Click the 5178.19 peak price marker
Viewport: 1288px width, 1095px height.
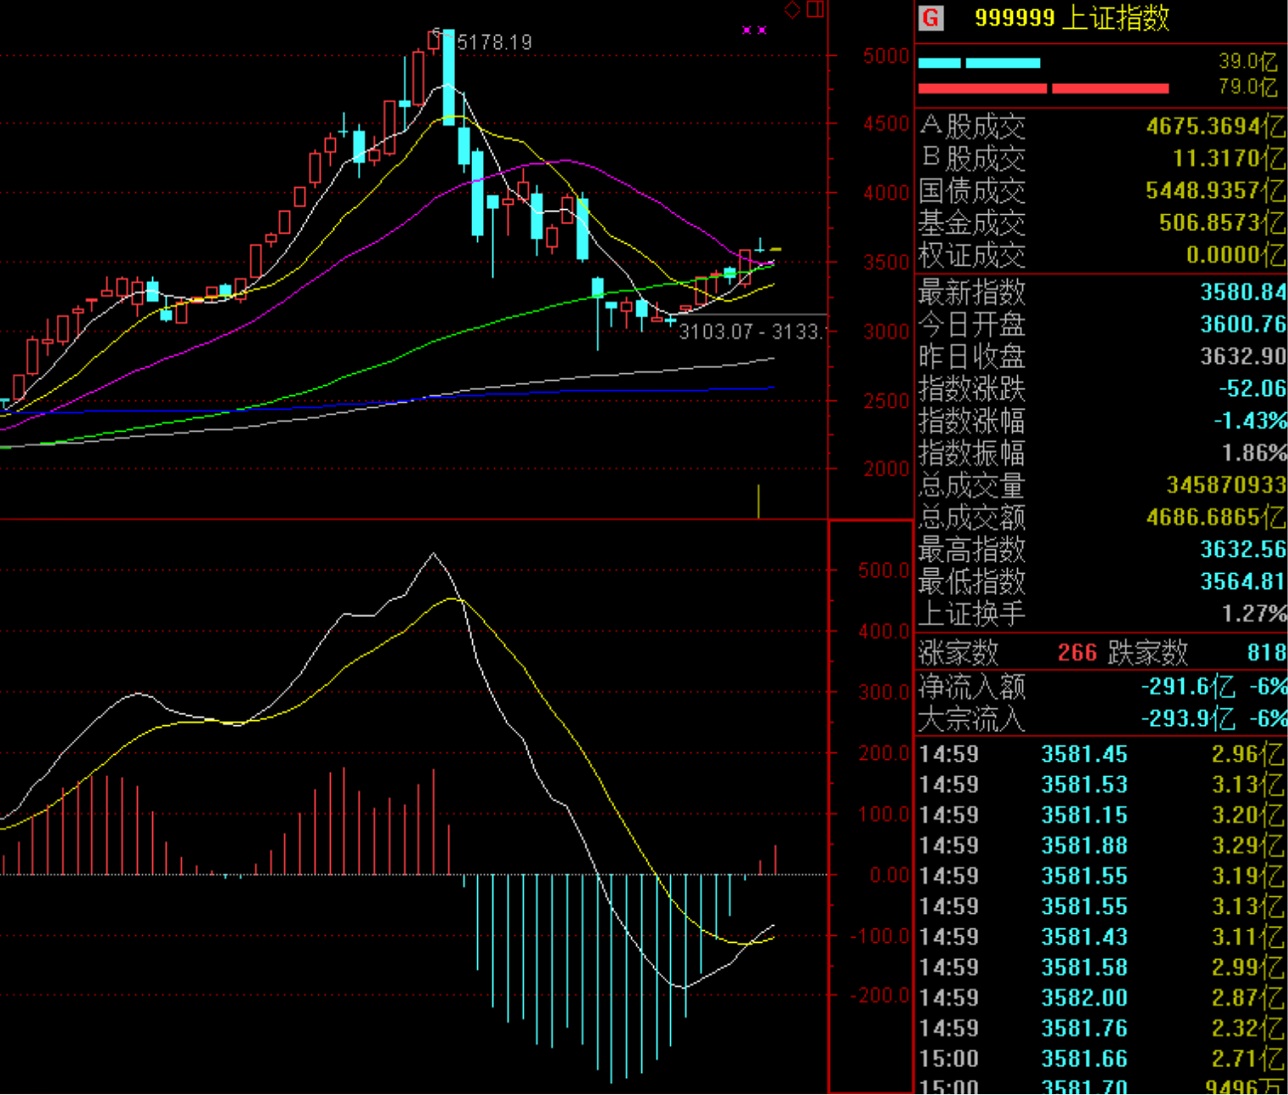[494, 42]
